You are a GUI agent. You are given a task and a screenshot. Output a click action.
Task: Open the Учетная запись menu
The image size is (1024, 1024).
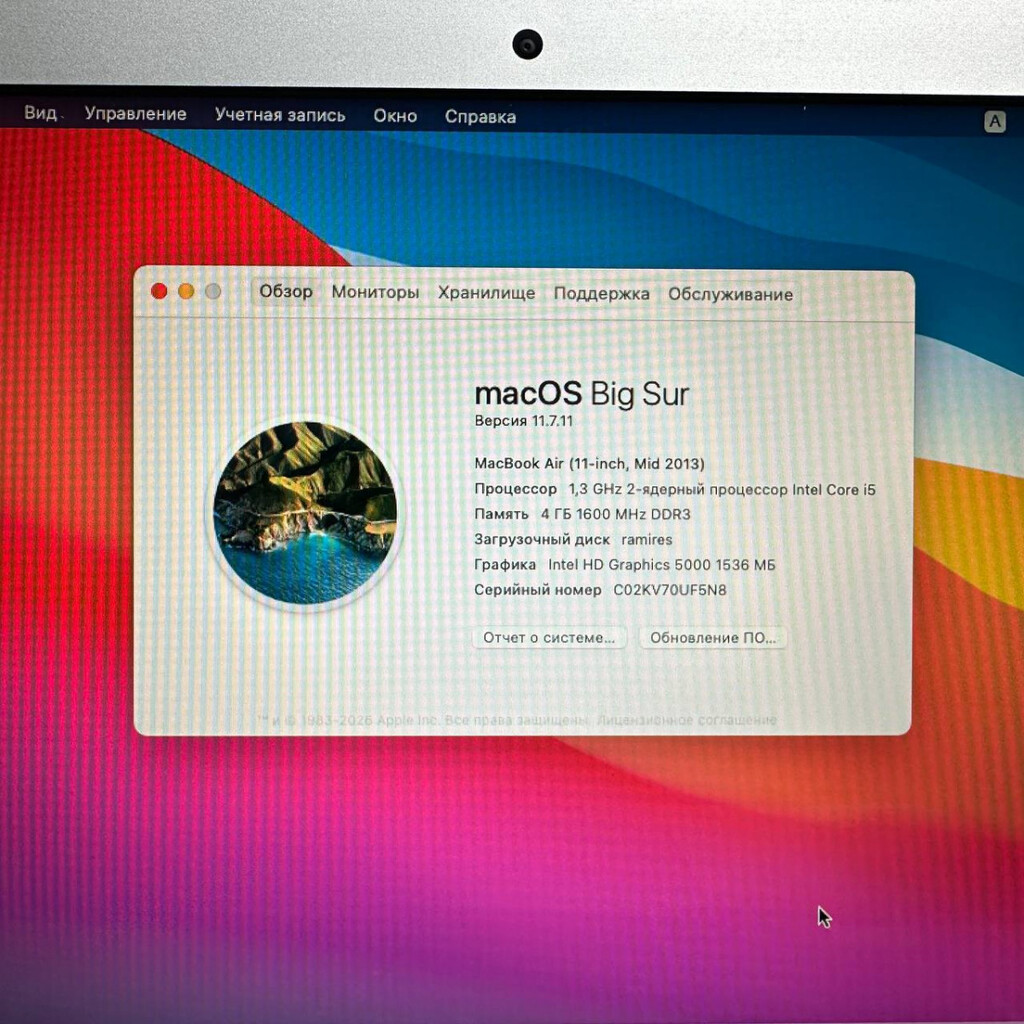pyautogui.click(x=280, y=115)
